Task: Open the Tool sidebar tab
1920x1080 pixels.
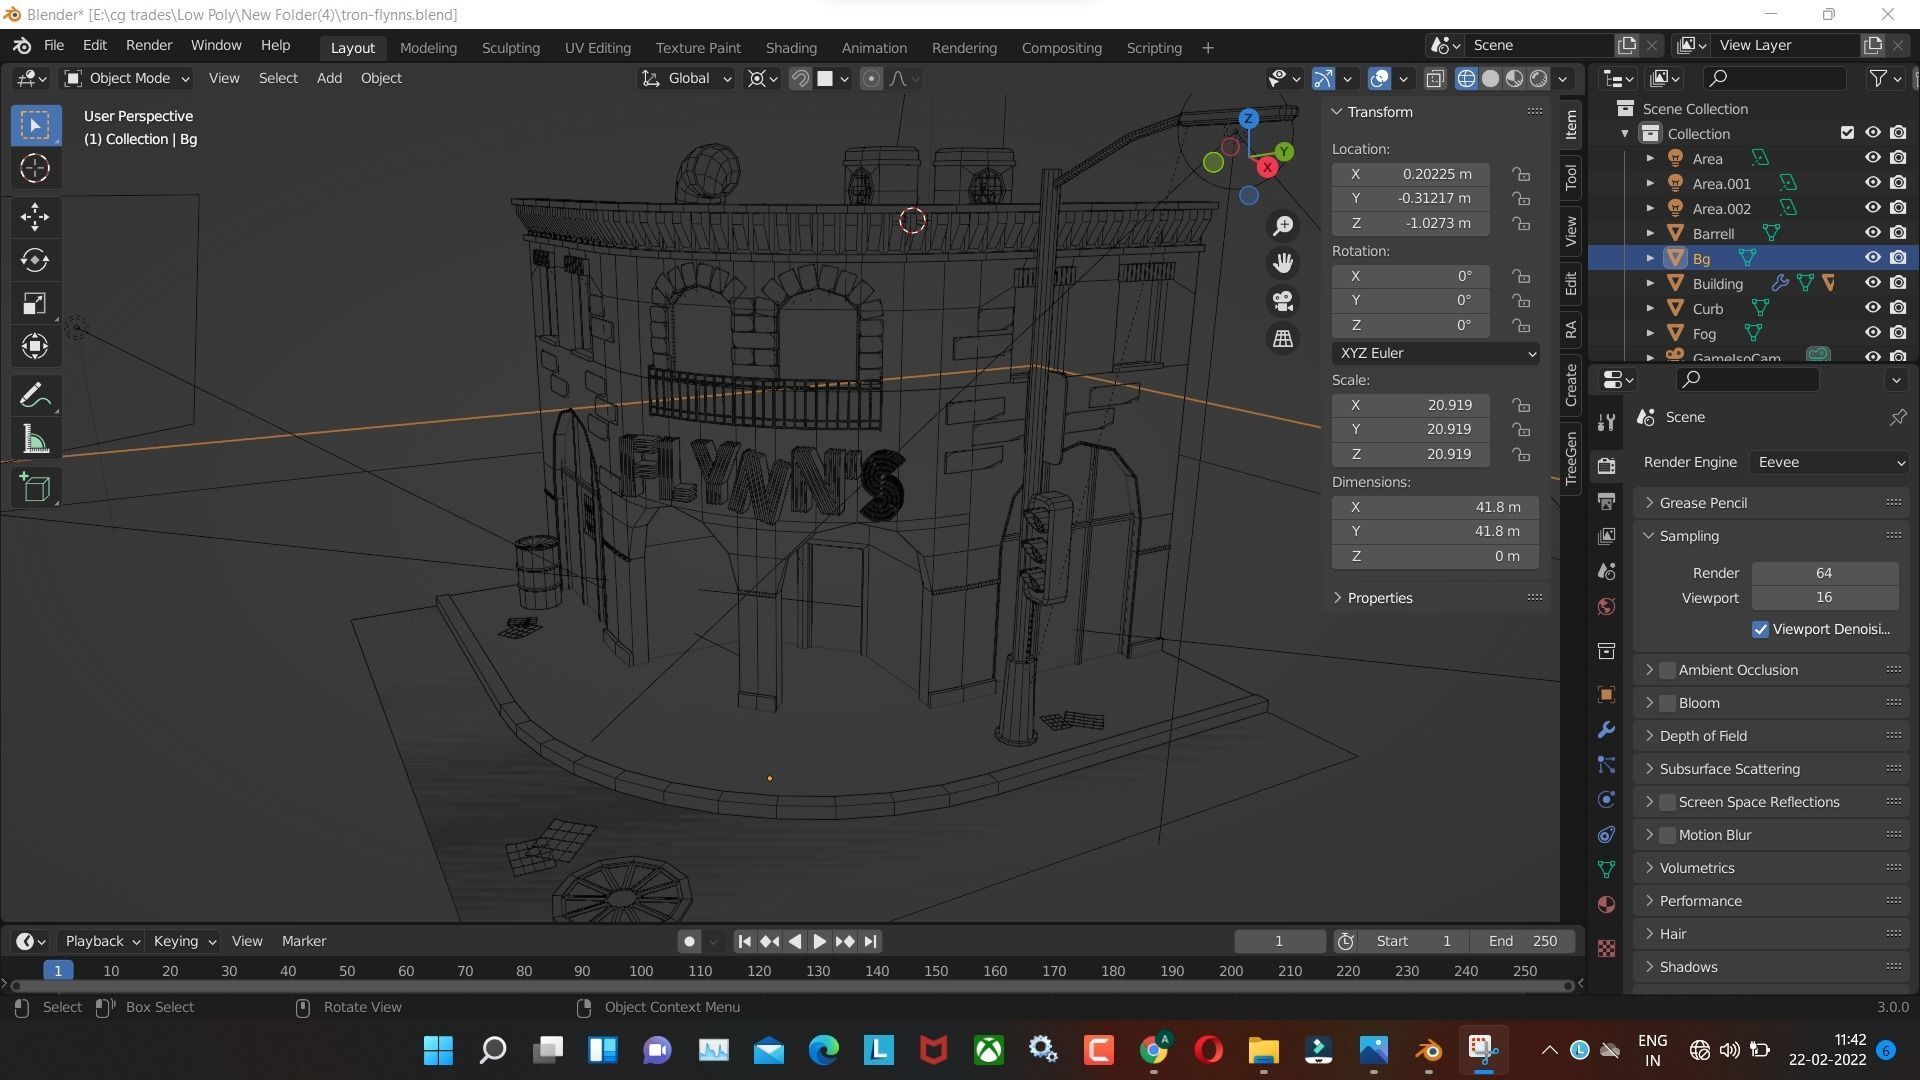Action: point(1571,178)
